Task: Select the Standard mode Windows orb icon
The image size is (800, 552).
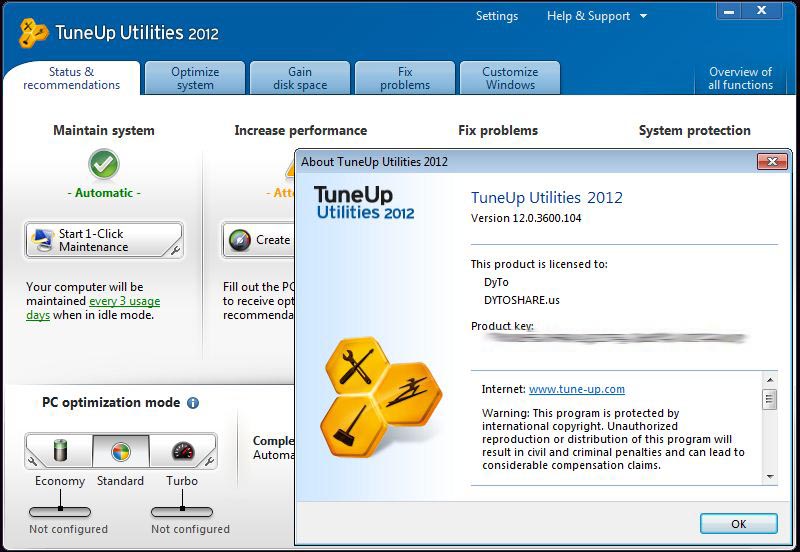Action: [121, 451]
